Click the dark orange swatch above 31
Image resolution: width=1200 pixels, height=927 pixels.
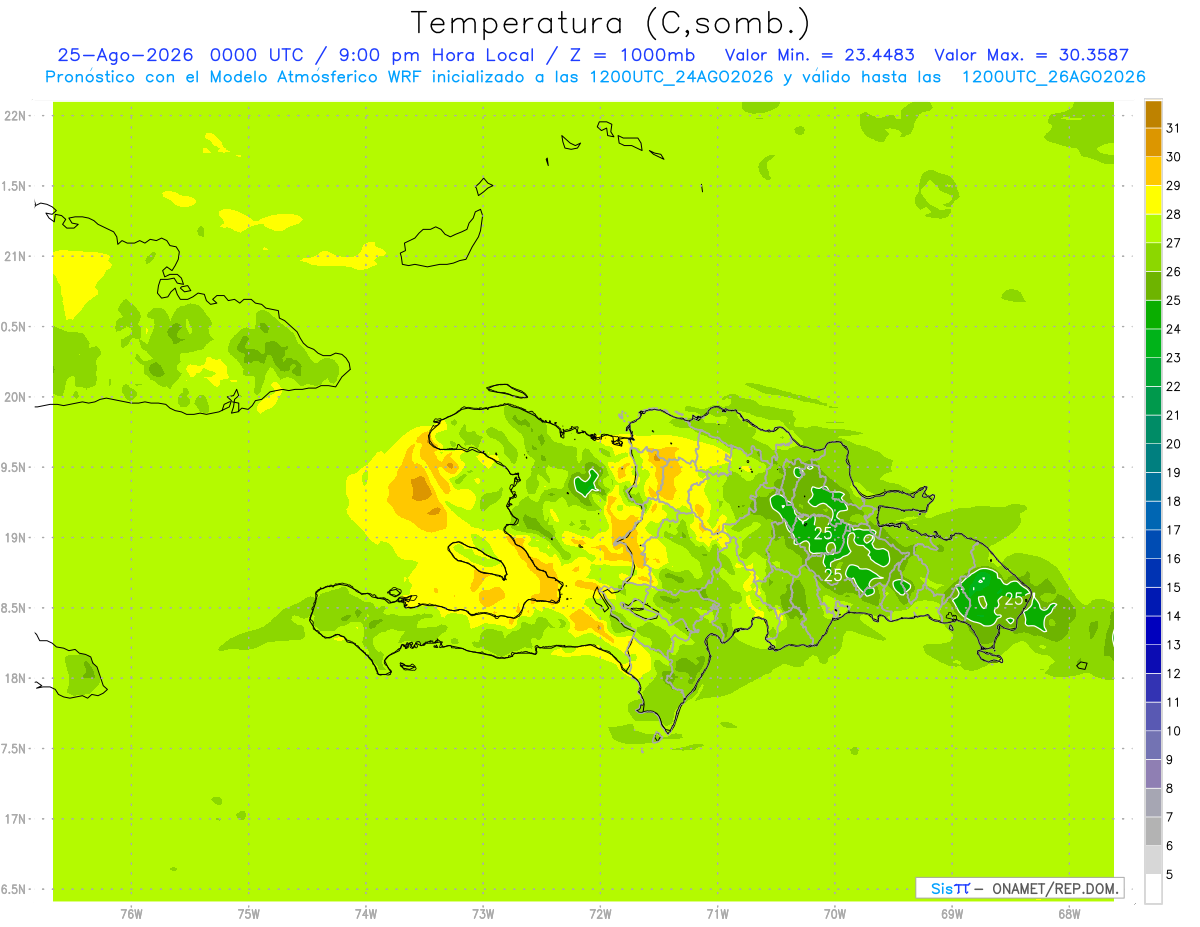(1153, 114)
